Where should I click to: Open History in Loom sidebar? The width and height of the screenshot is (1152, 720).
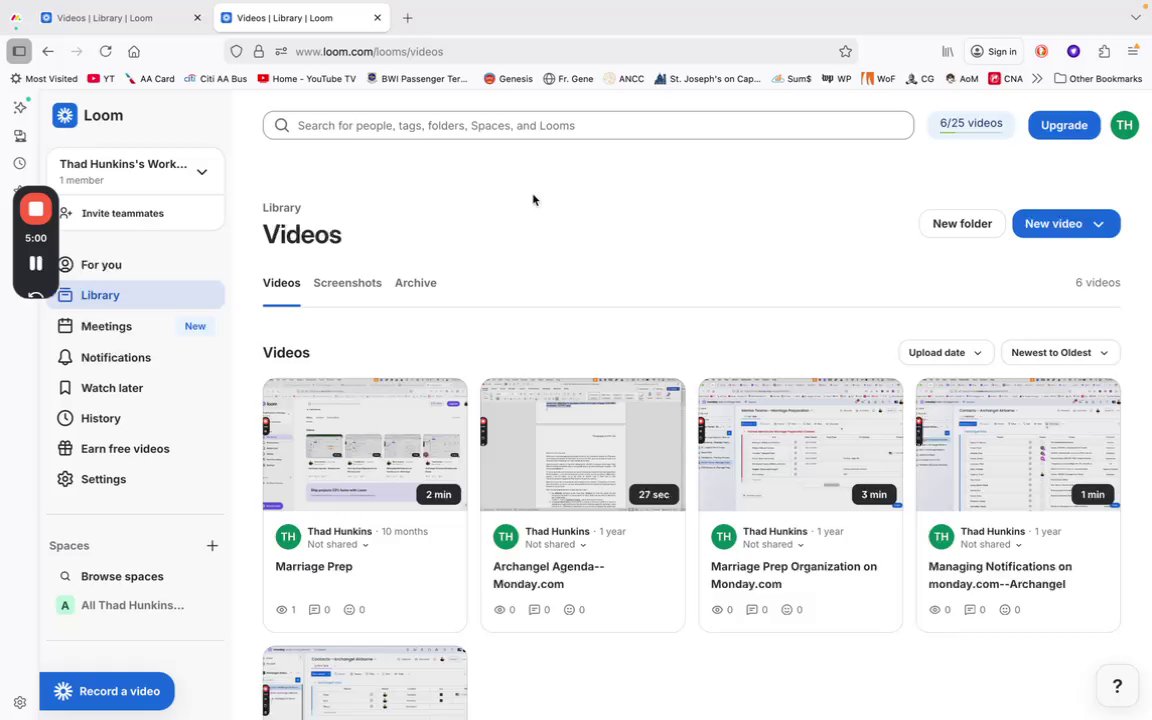click(x=136, y=419)
